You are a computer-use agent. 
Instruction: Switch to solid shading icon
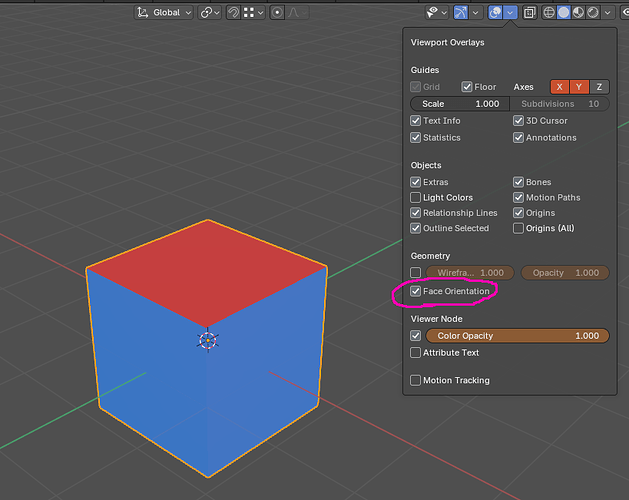coord(563,12)
